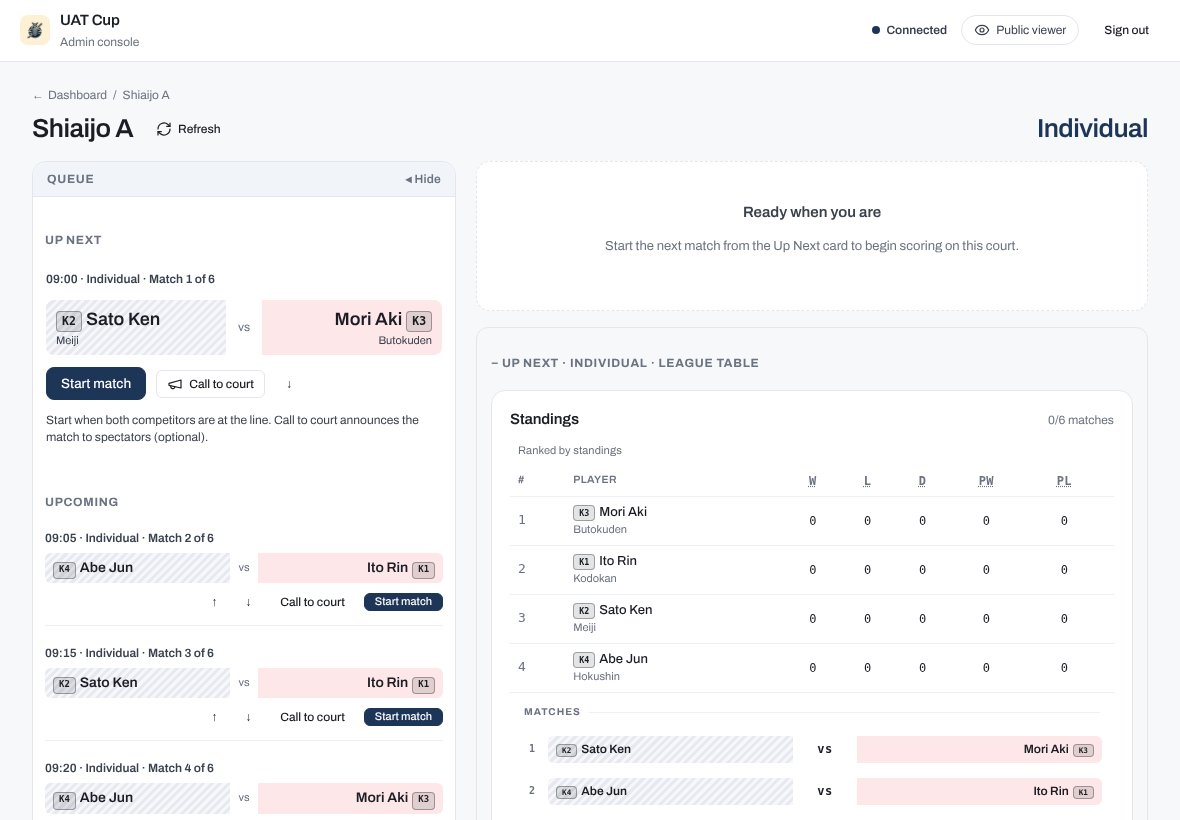Click match 2 Abe Jun in Matches list
Screen dimensions: 1180x820
(x=671, y=791)
